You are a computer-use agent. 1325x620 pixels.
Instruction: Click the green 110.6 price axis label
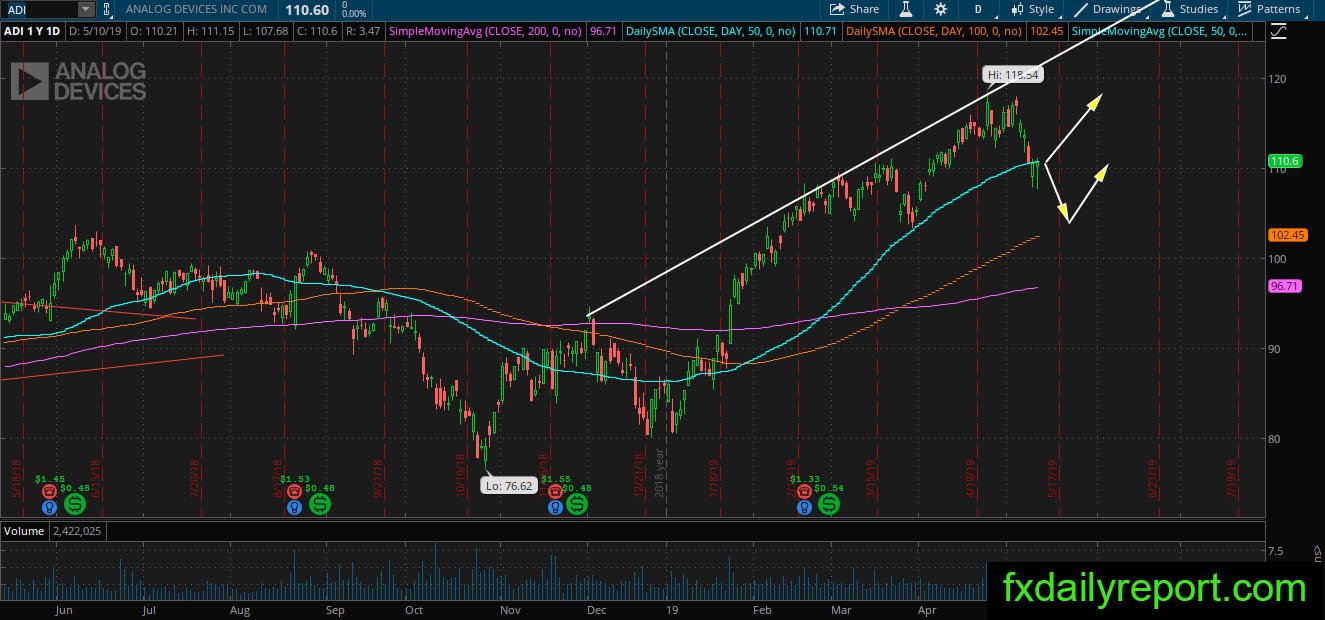(x=1284, y=161)
